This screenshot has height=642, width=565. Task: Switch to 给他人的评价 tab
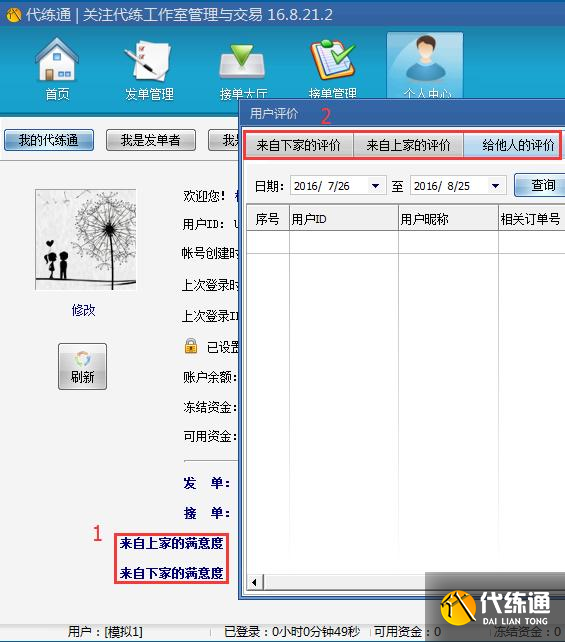(x=512, y=145)
